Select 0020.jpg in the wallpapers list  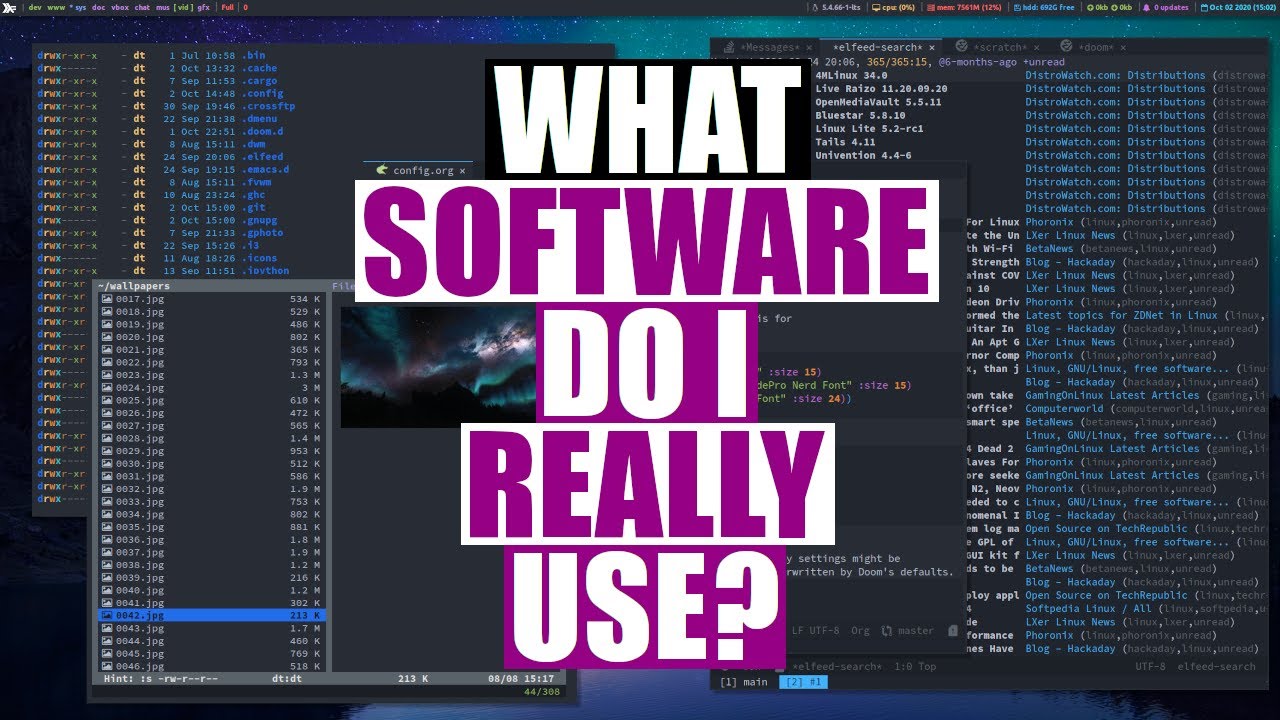[212, 337]
